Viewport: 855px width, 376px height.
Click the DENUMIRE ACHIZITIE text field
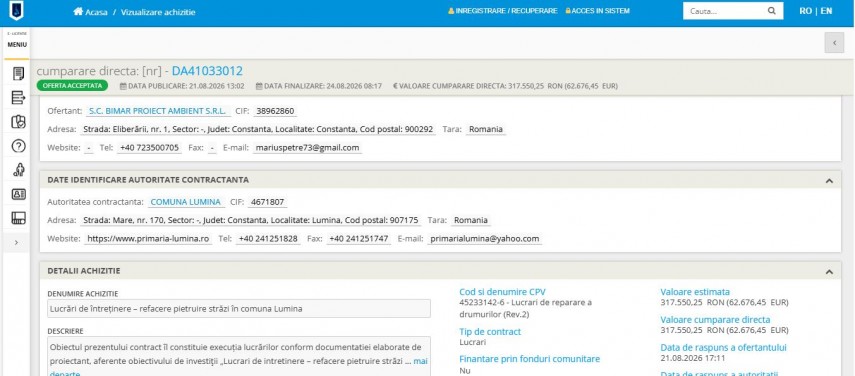pyautogui.click(x=239, y=308)
